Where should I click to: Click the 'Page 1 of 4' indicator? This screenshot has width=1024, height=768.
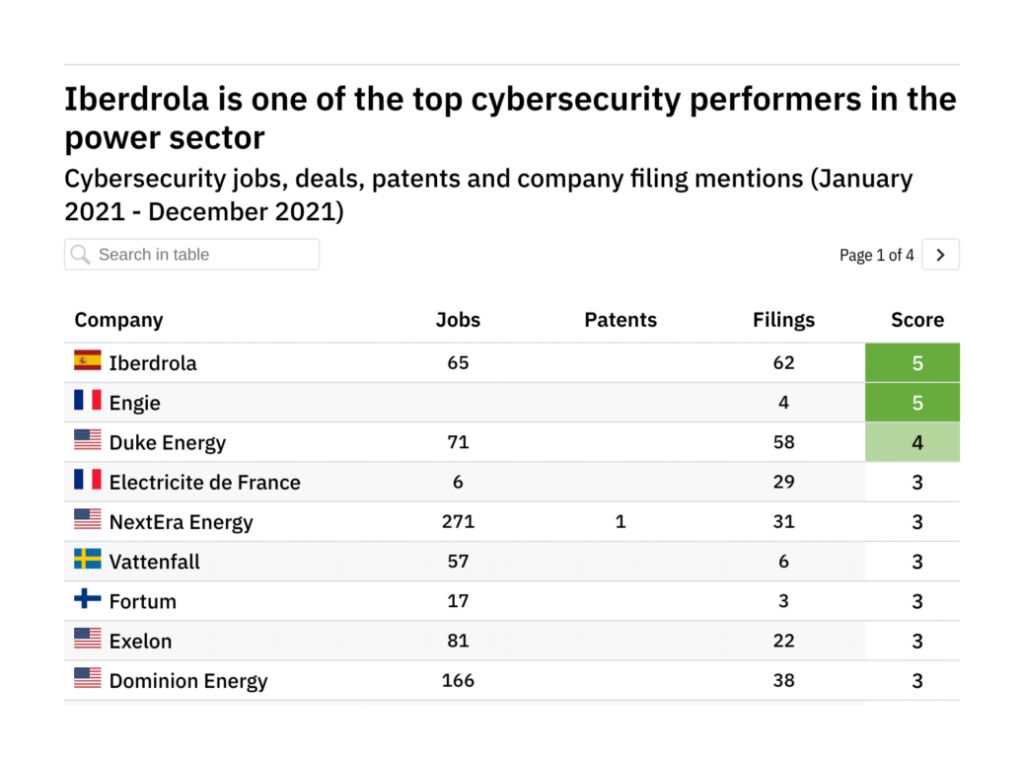coord(876,256)
